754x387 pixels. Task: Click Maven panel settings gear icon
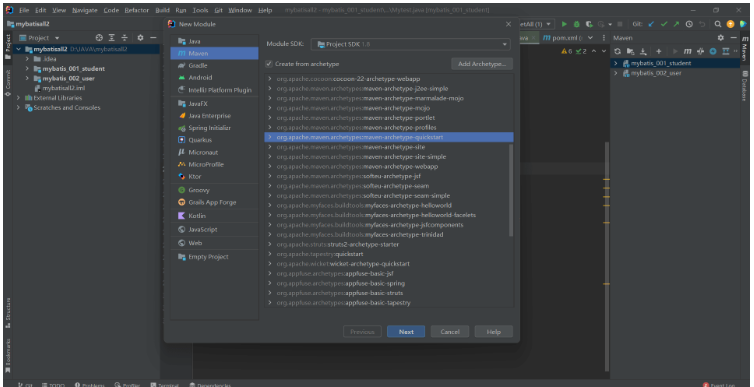720,37
